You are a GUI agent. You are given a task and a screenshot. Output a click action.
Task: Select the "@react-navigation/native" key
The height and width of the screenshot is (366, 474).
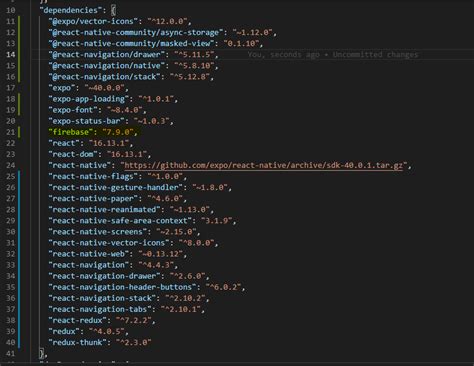107,66
